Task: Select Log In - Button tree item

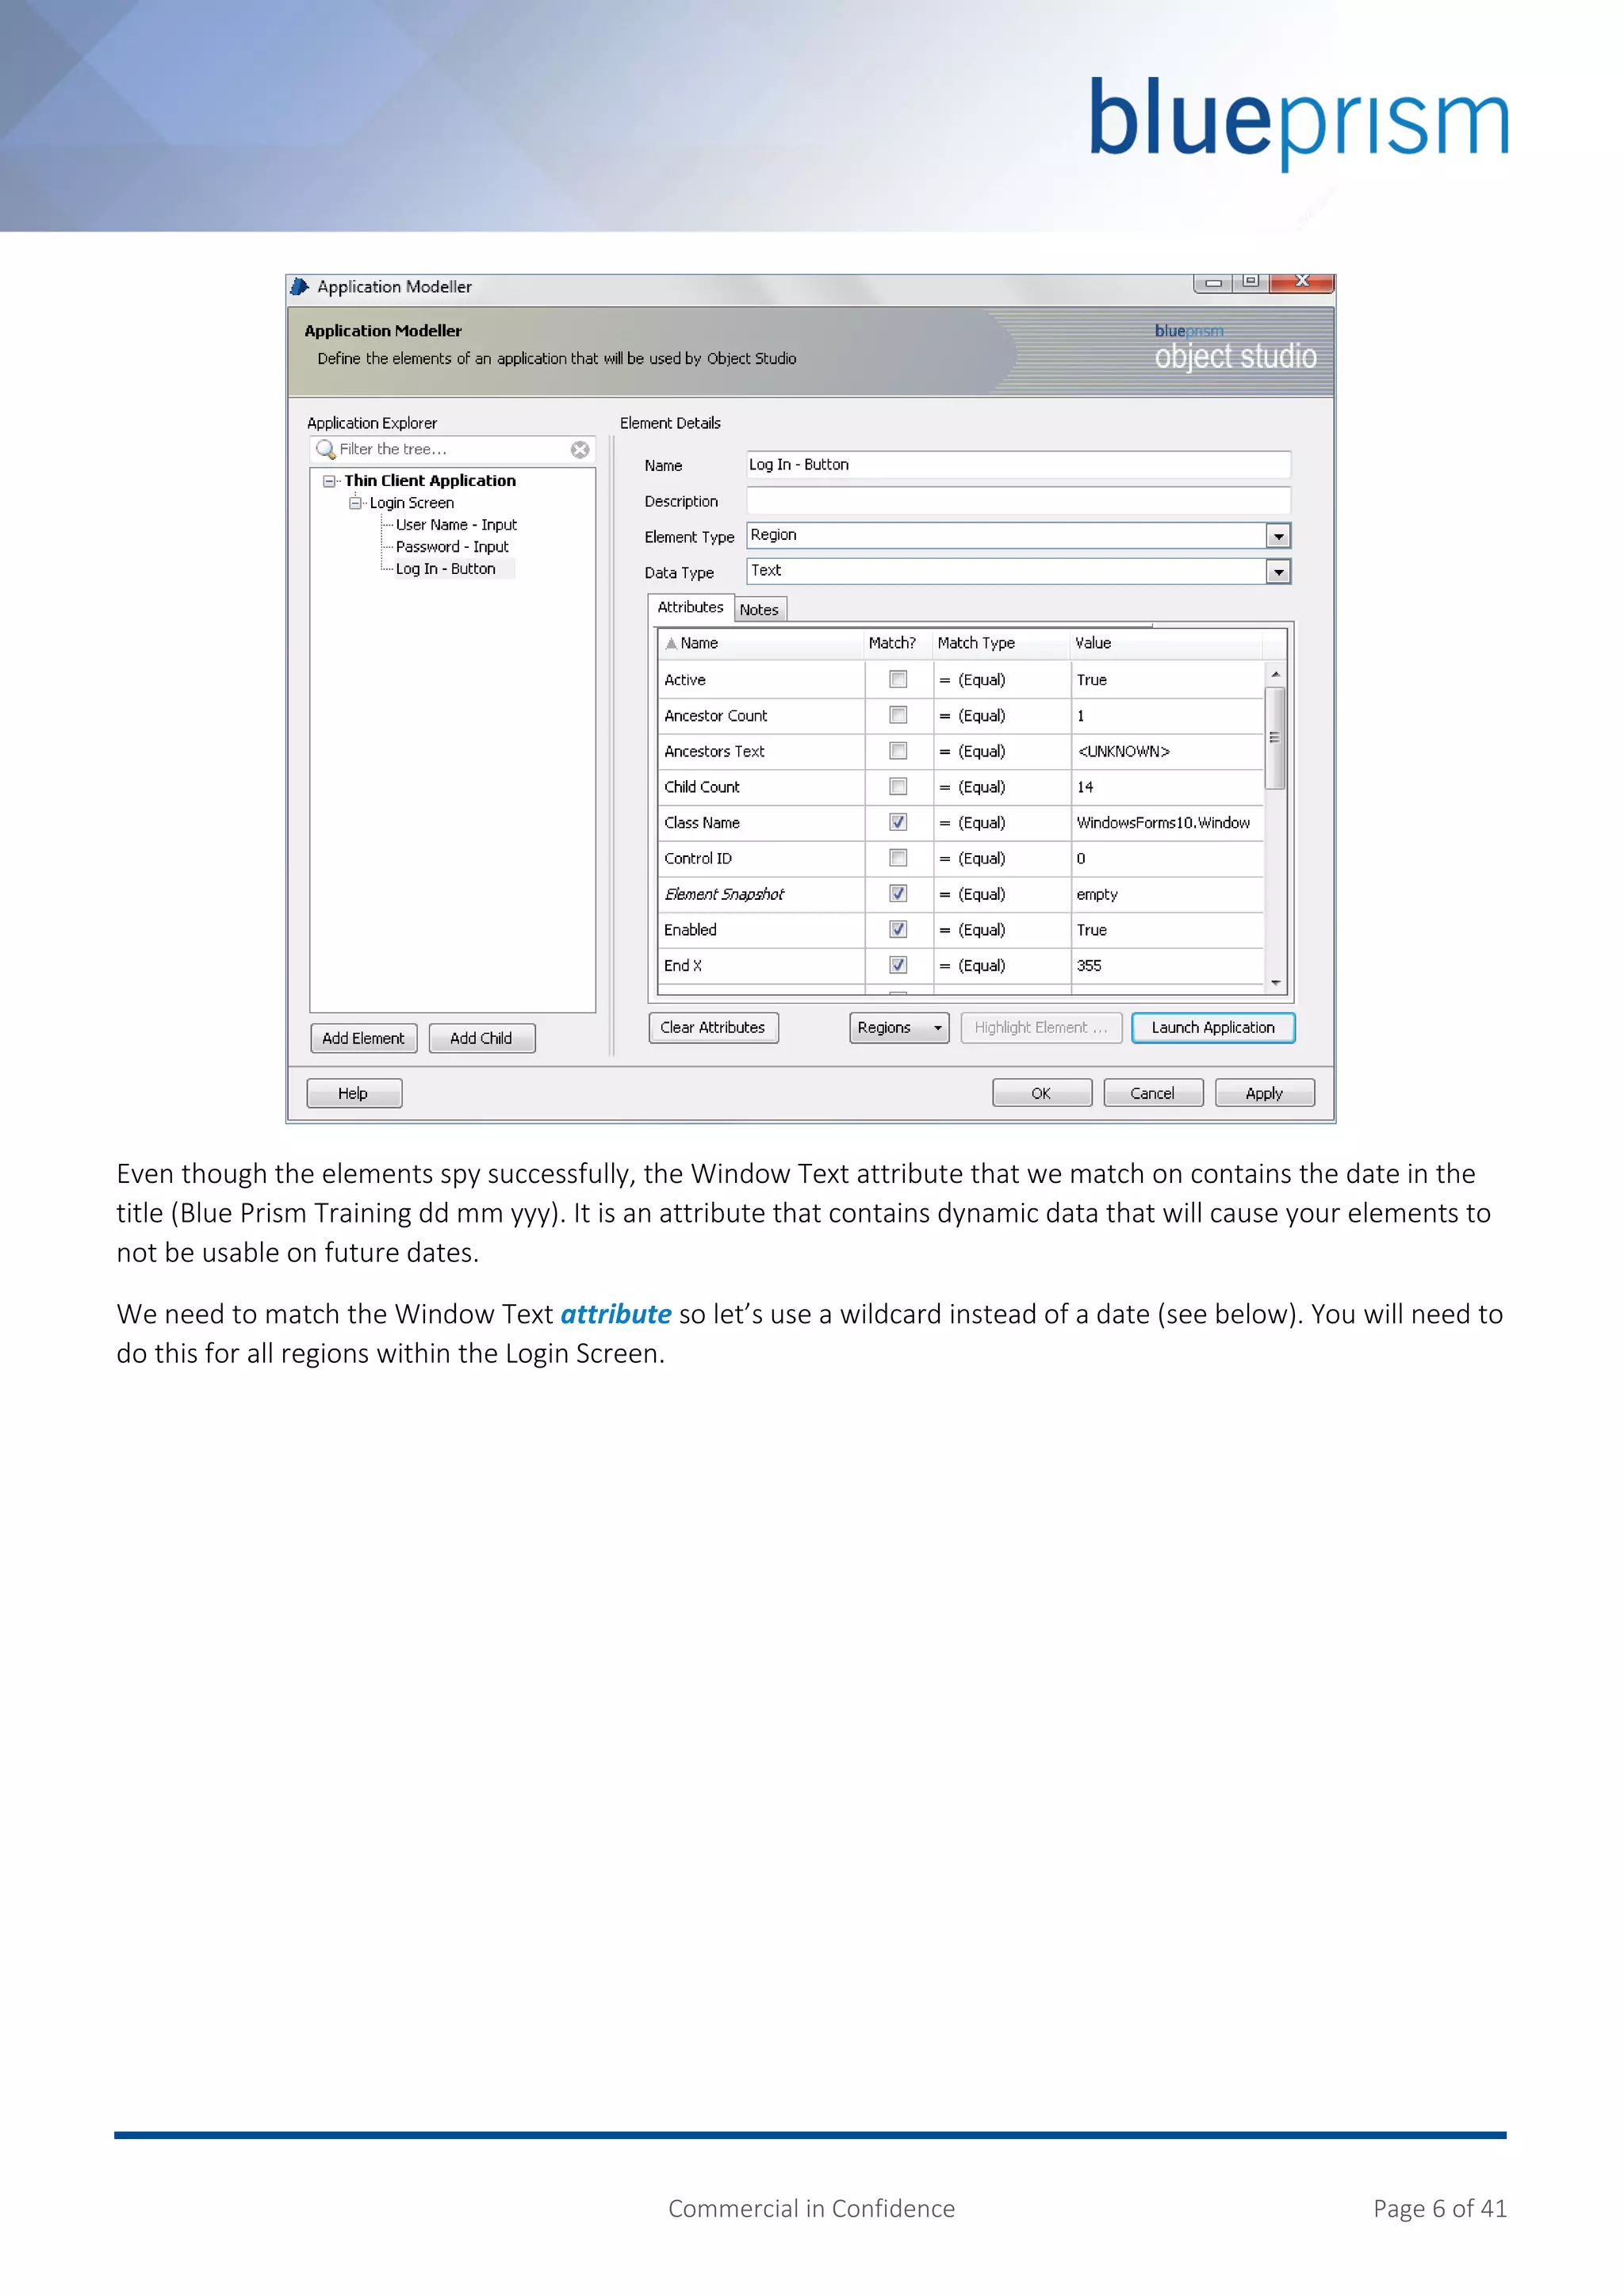Action: [x=446, y=569]
